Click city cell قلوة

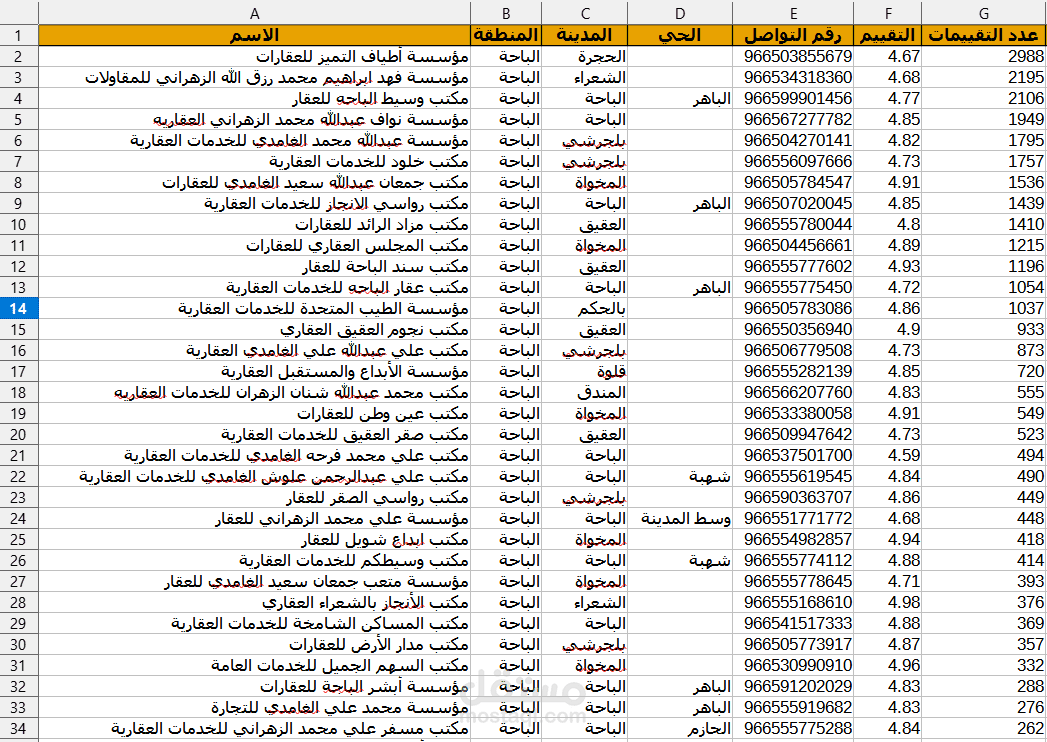tap(585, 371)
